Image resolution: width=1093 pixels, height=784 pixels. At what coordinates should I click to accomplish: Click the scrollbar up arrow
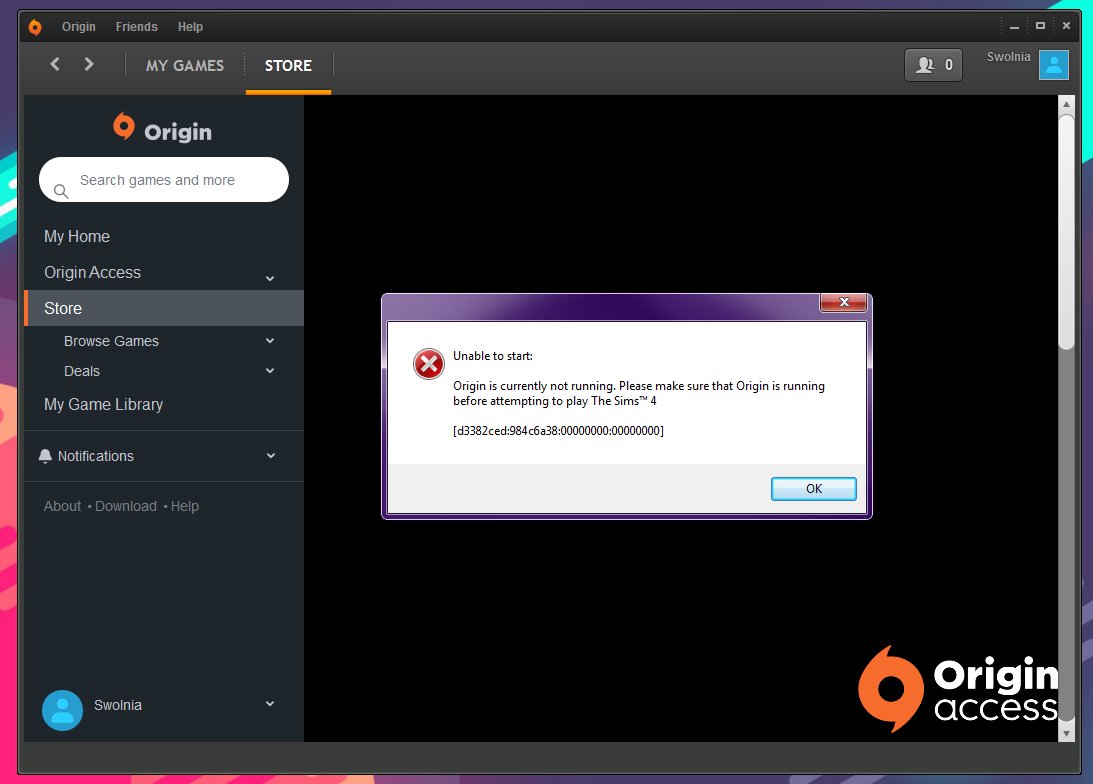[1066, 104]
